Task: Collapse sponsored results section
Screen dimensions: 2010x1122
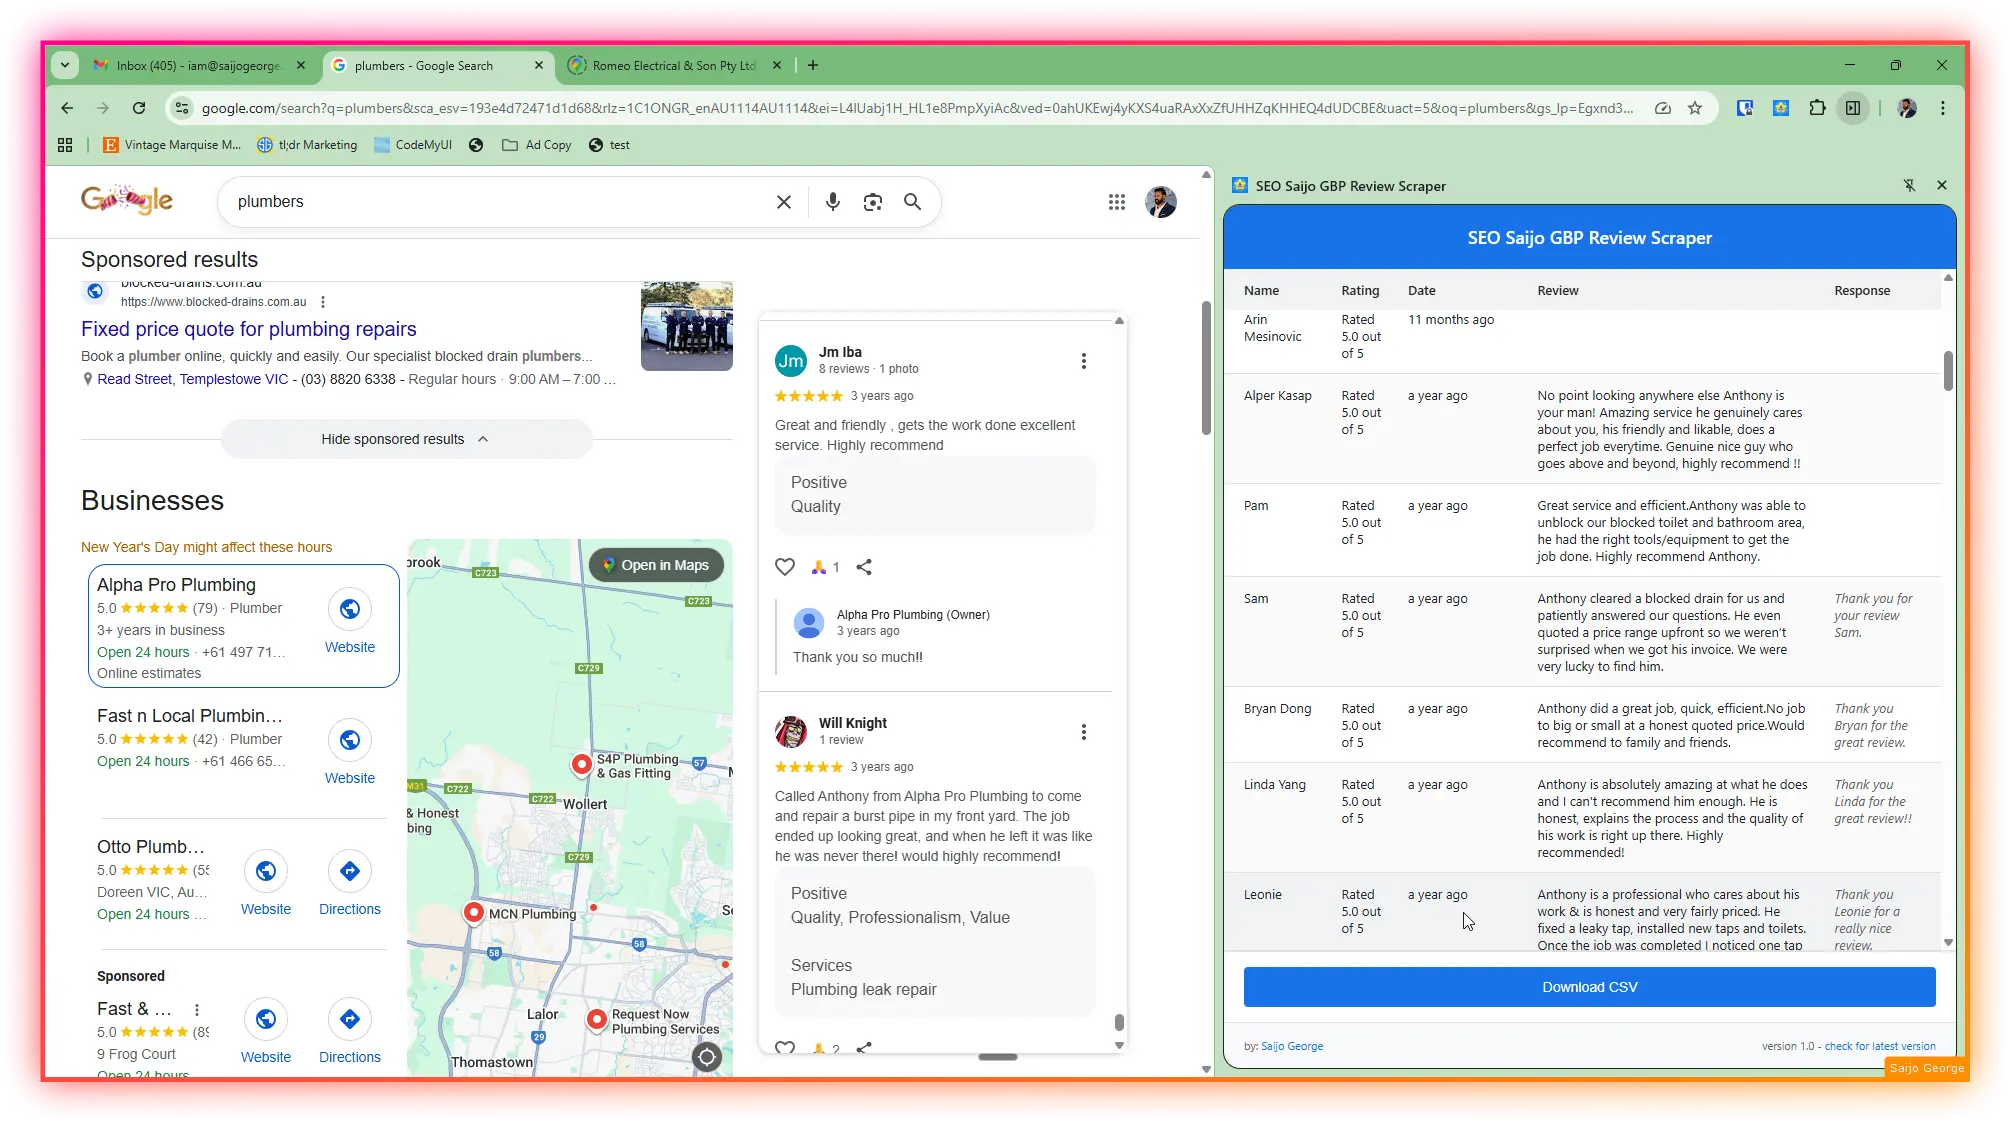Action: click(x=405, y=438)
